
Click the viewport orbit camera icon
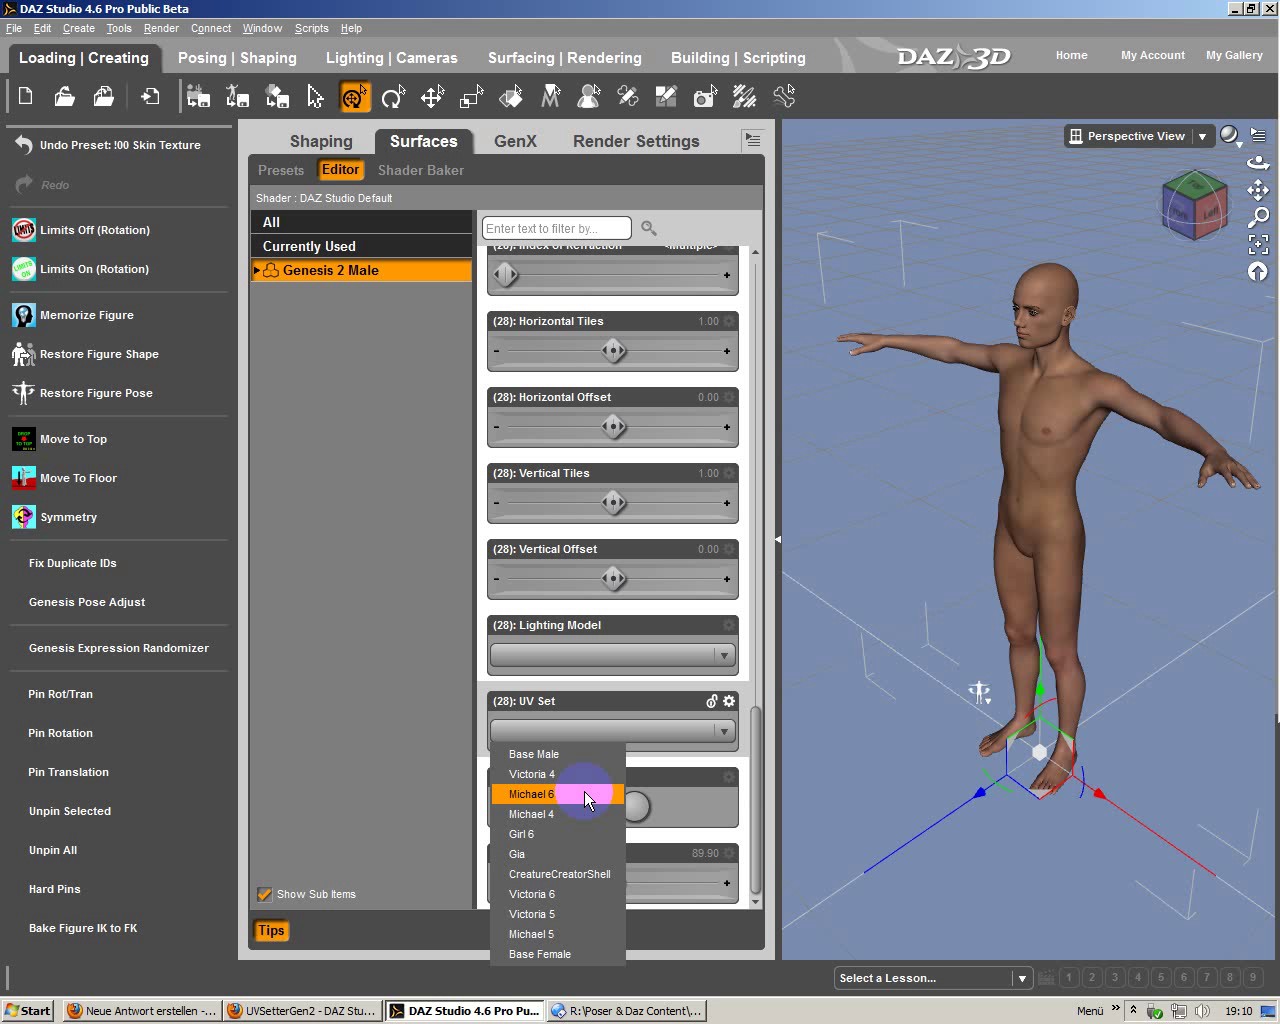click(x=1258, y=163)
